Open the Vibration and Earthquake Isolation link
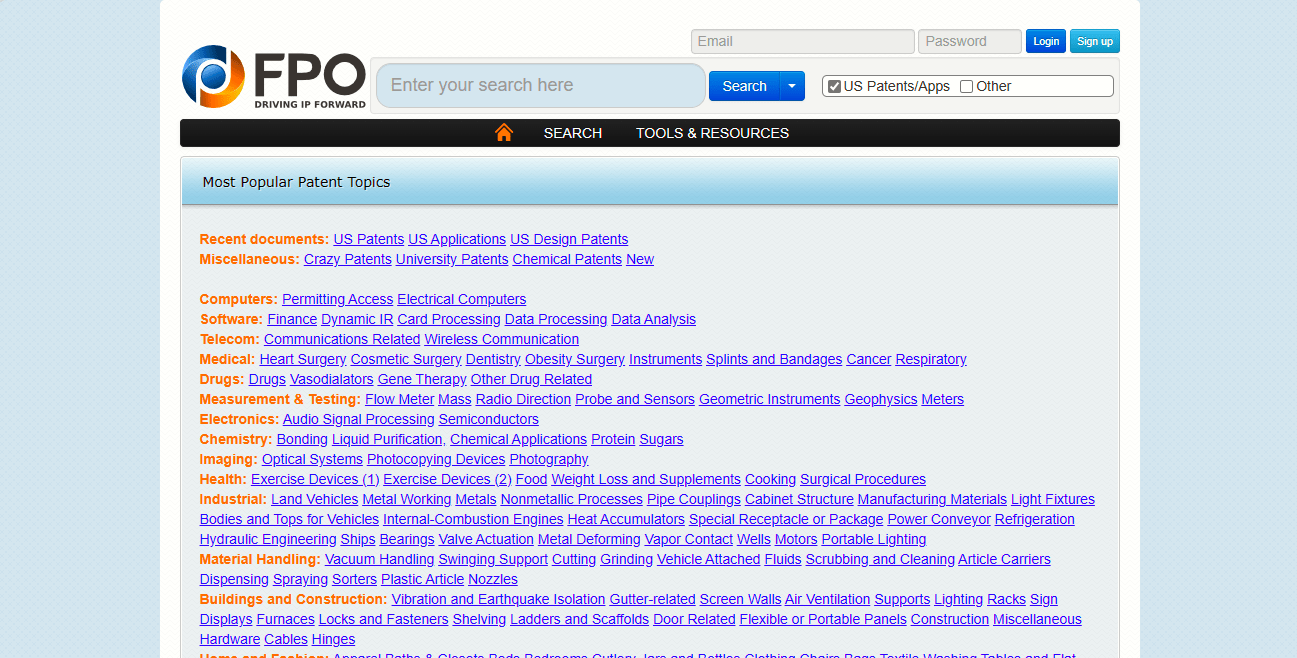Screen dimensions: 1297x658 click(498, 599)
